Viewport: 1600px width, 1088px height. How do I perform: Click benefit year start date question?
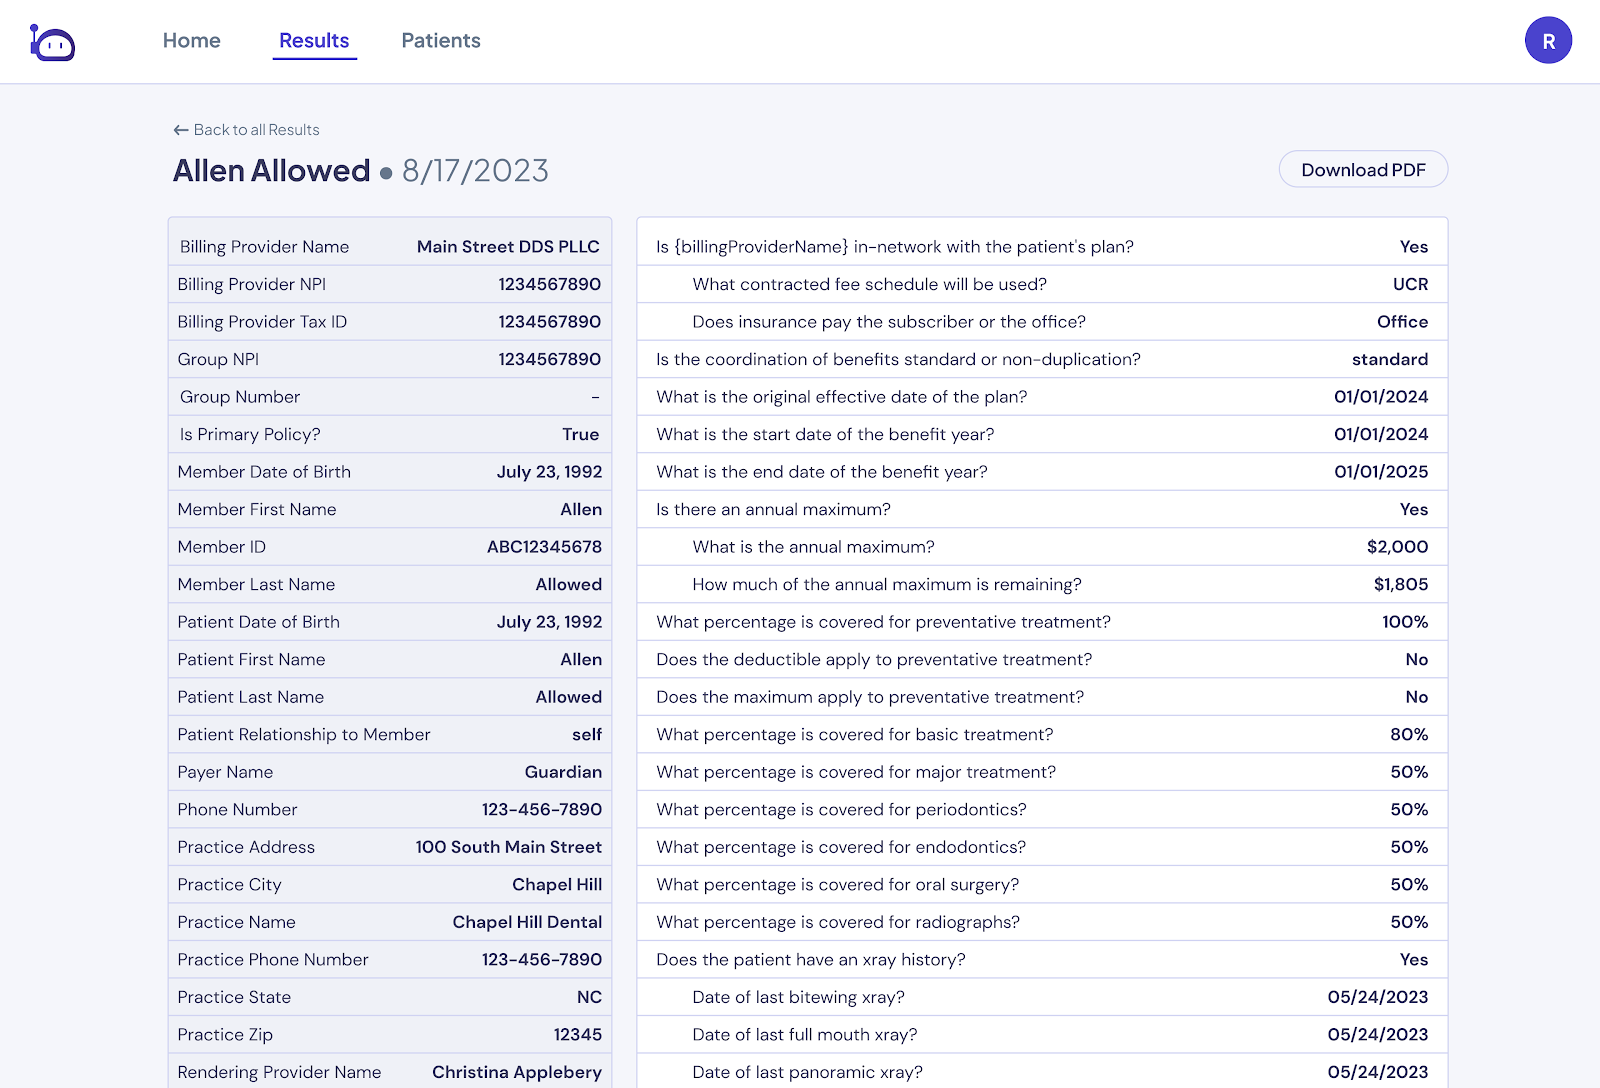coord(825,434)
